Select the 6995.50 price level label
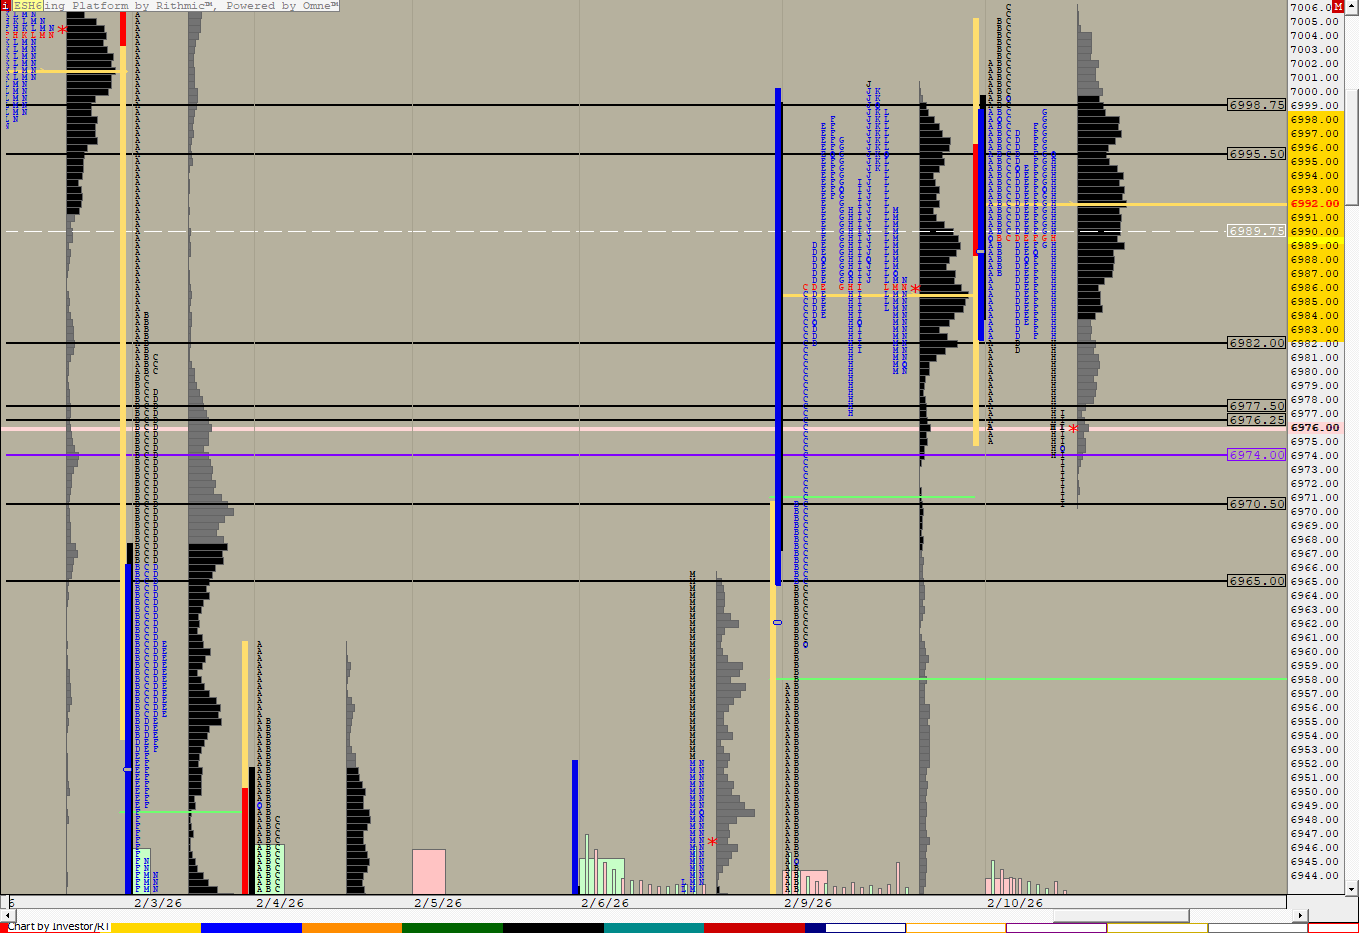 [x=1256, y=154]
